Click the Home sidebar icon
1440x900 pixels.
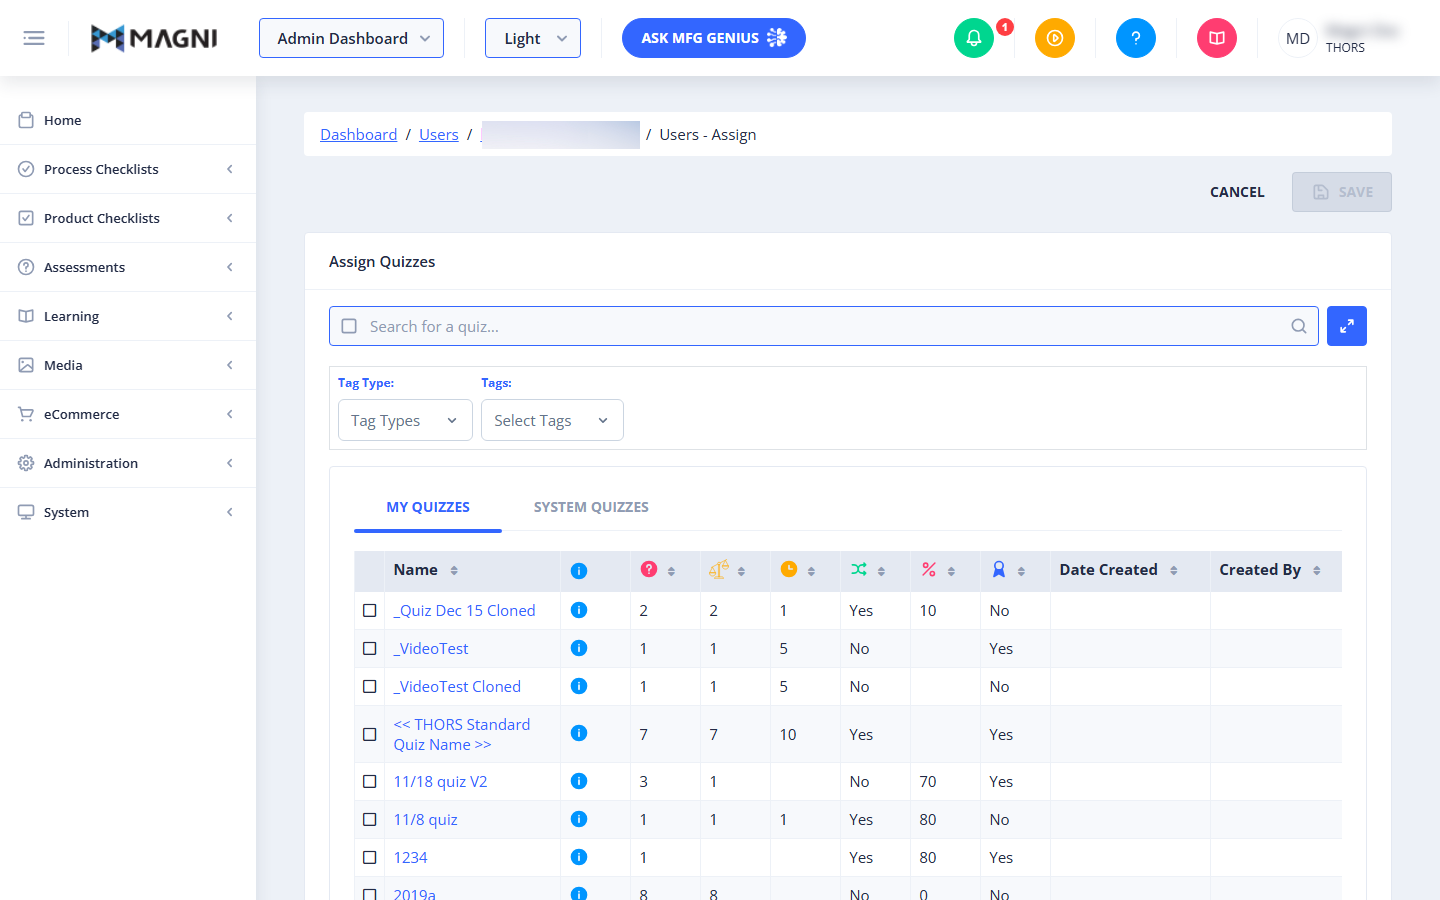pos(26,120)
